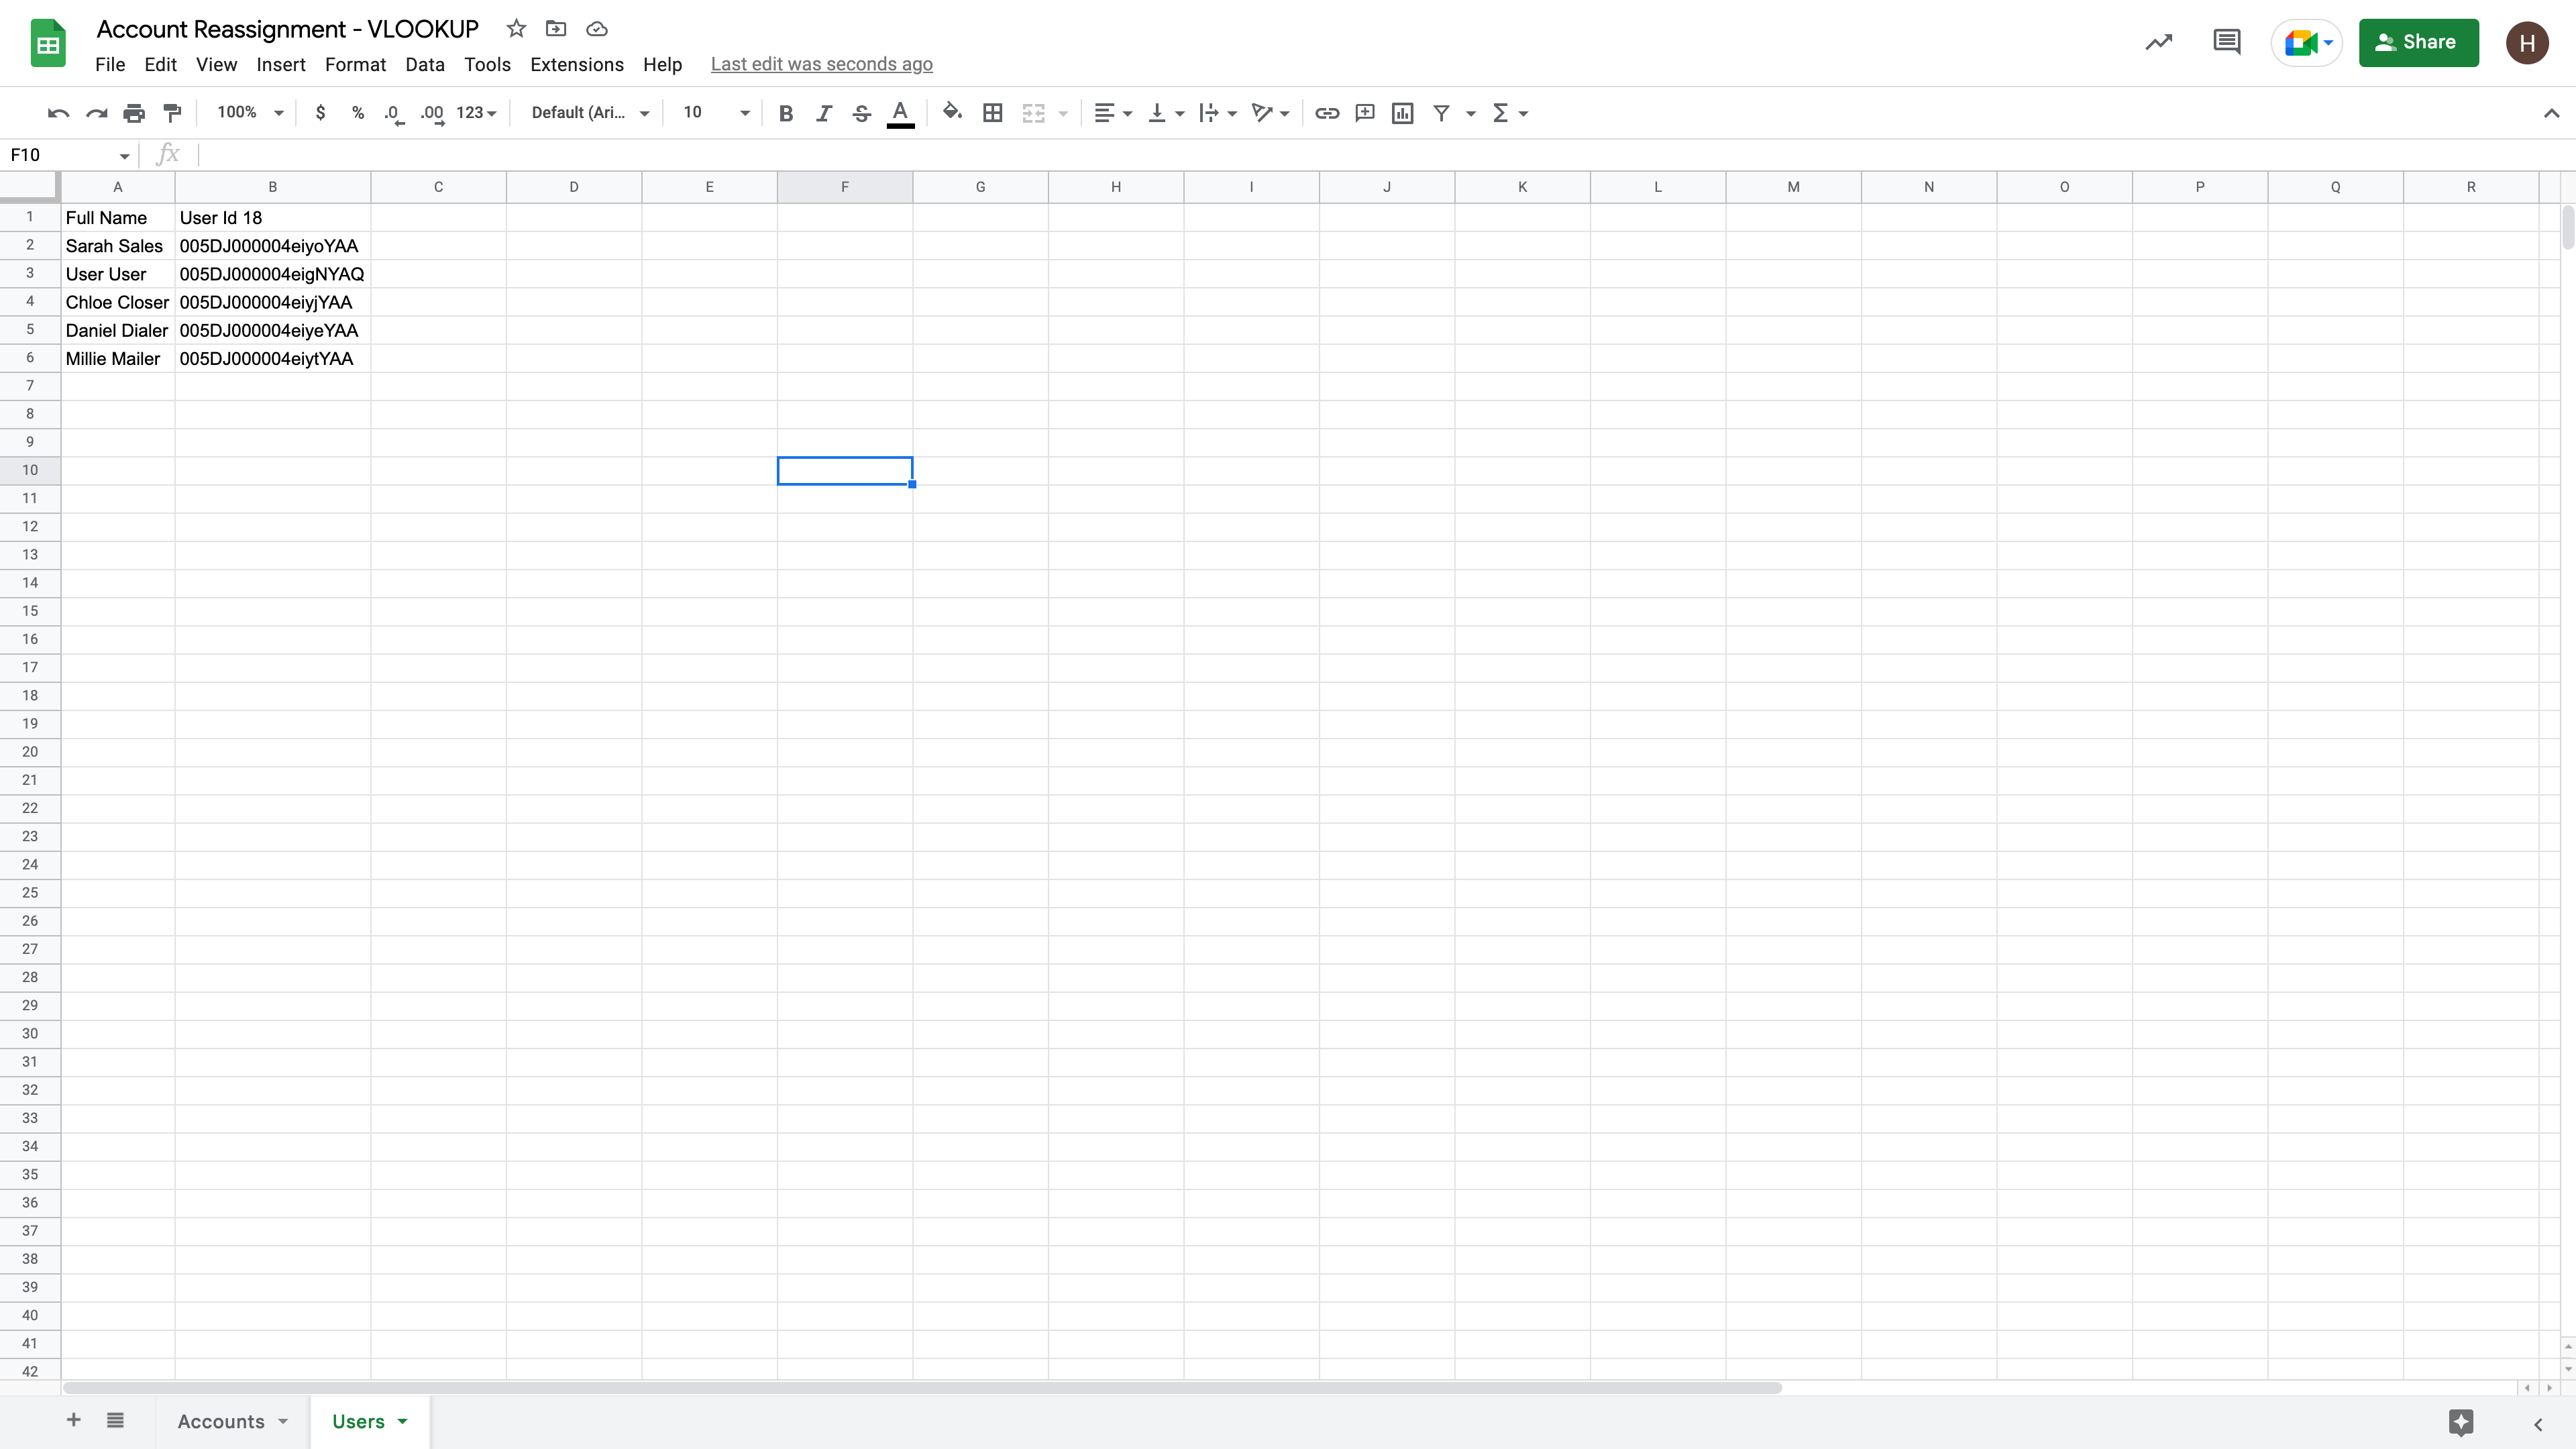The height and width of the screenshot is (1449, 2576).
Task: Click the paint format tool
Action: (172, 113)
